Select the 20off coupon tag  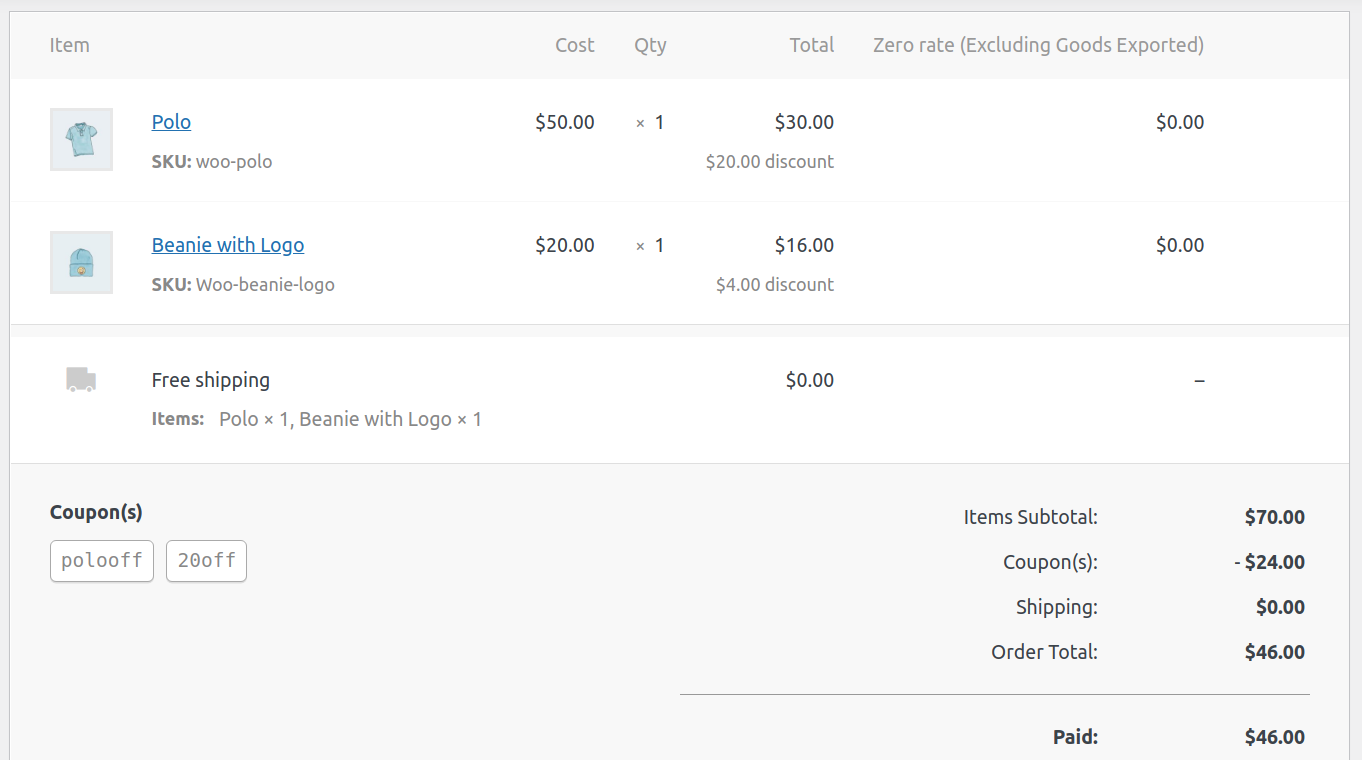tap(206, 561)
